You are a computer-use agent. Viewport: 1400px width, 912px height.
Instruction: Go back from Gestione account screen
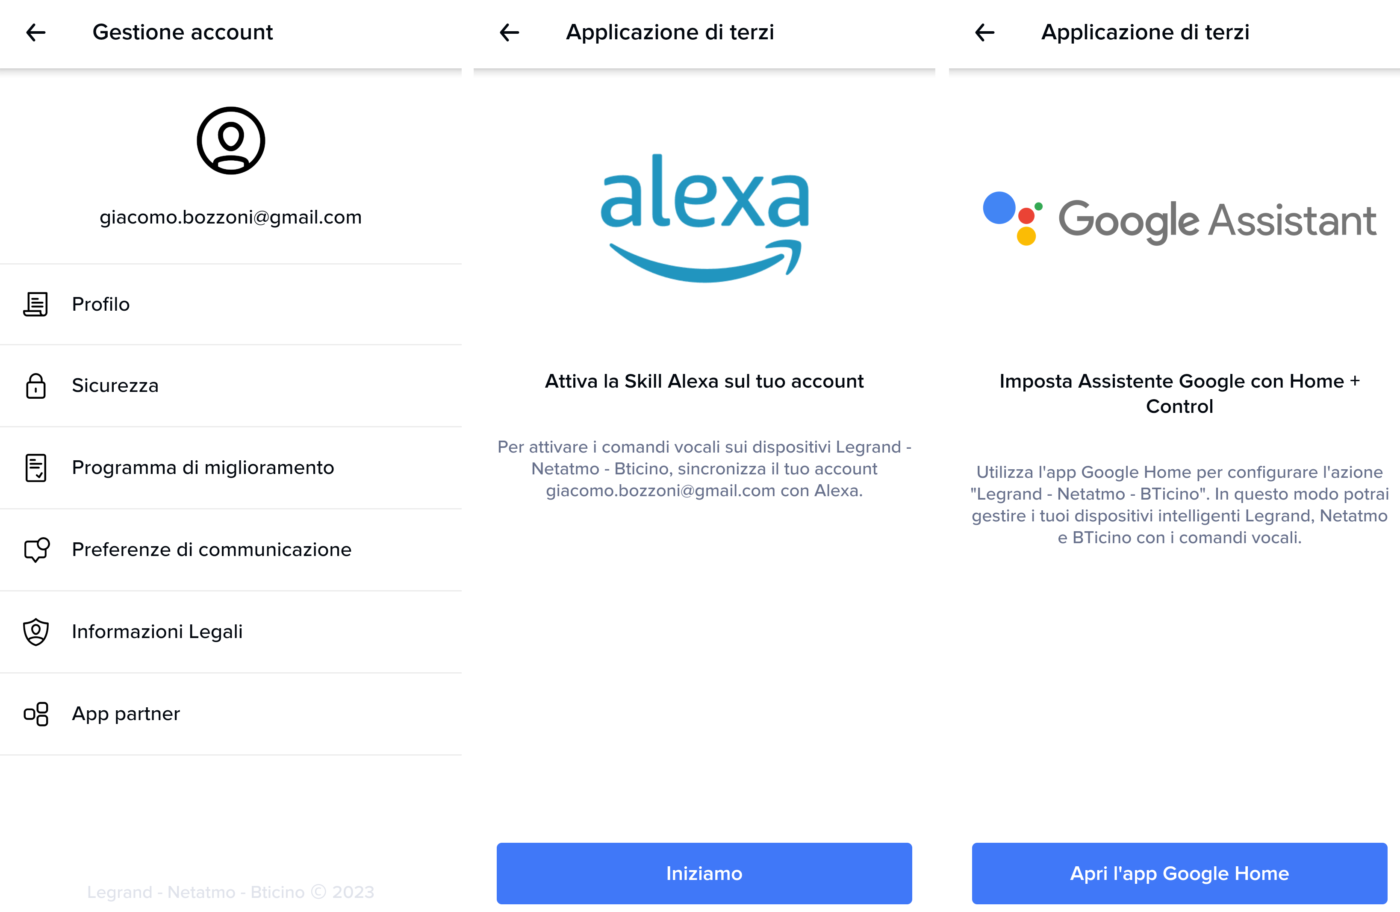click(x=36, y=32)
